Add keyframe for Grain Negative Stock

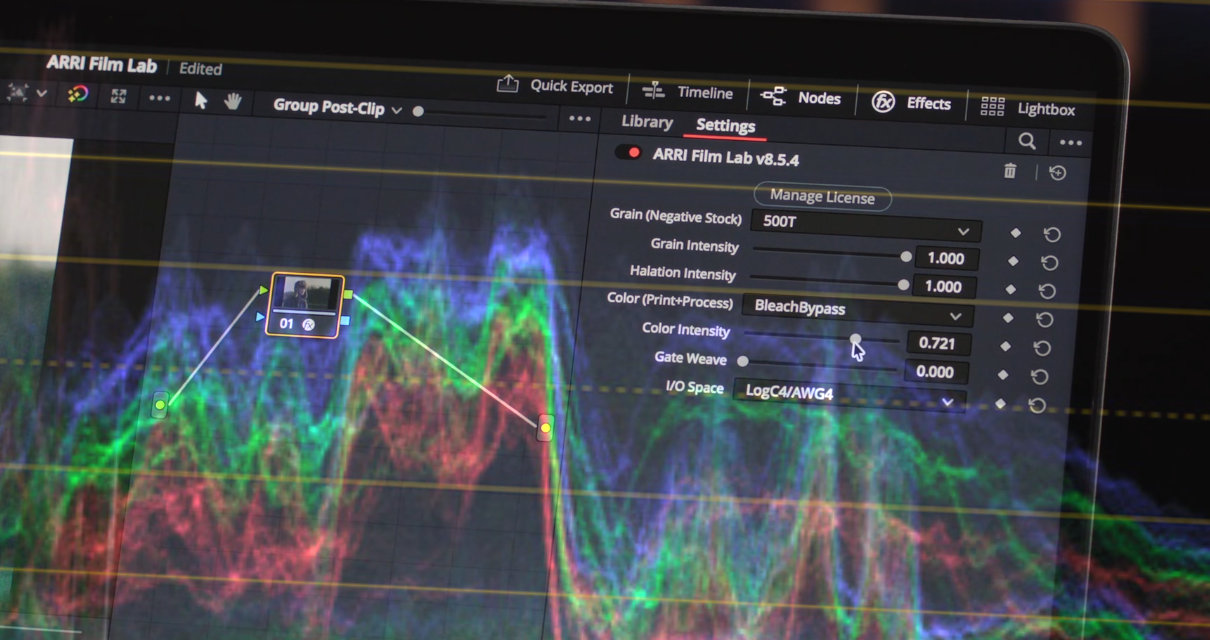click(x=1016, y=233)
